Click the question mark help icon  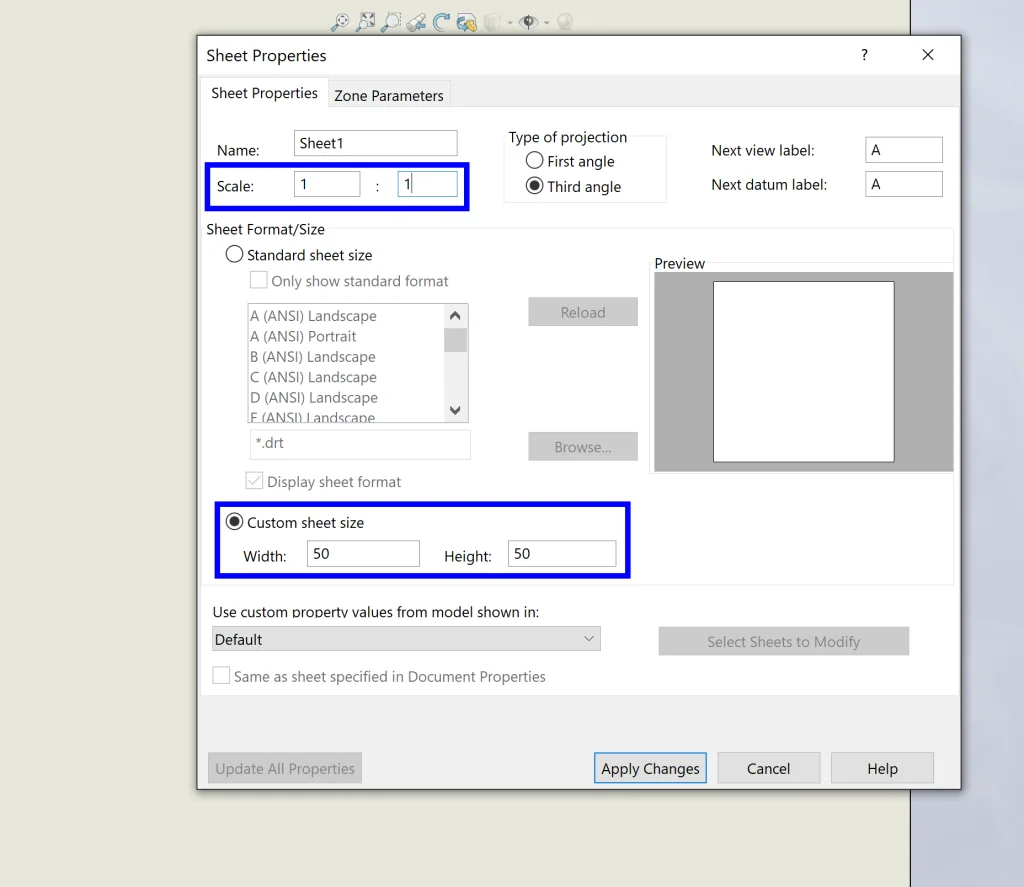(864, 55)
